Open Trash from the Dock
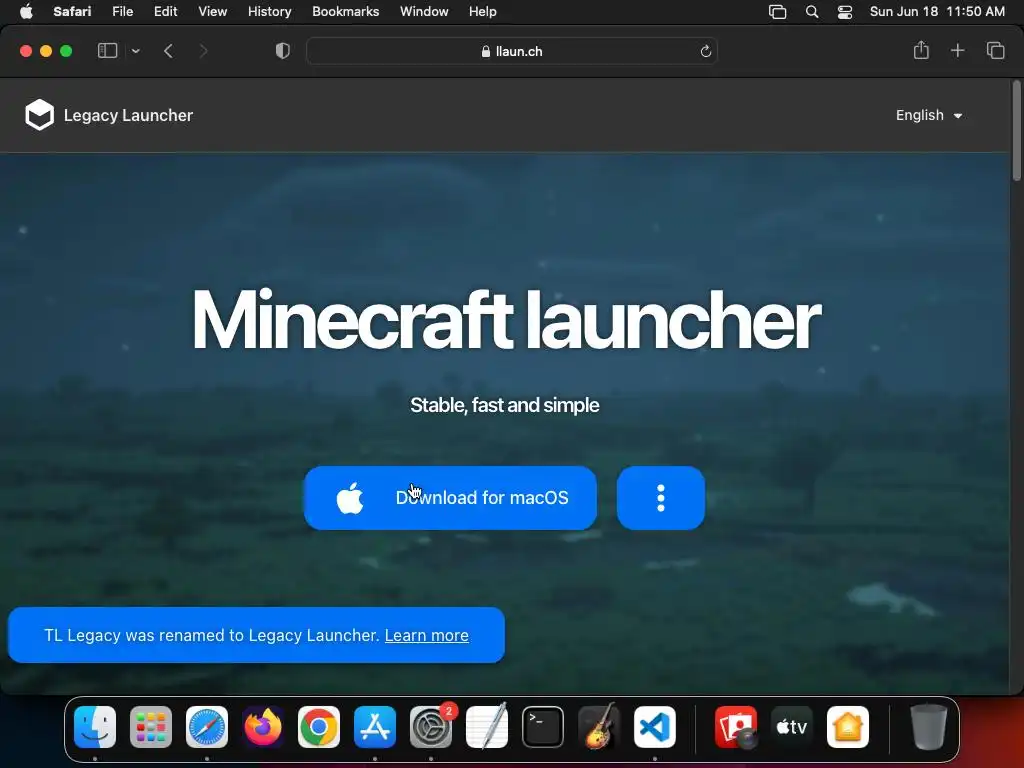Screen dimensions: 1024x768 tap(928, 727)
